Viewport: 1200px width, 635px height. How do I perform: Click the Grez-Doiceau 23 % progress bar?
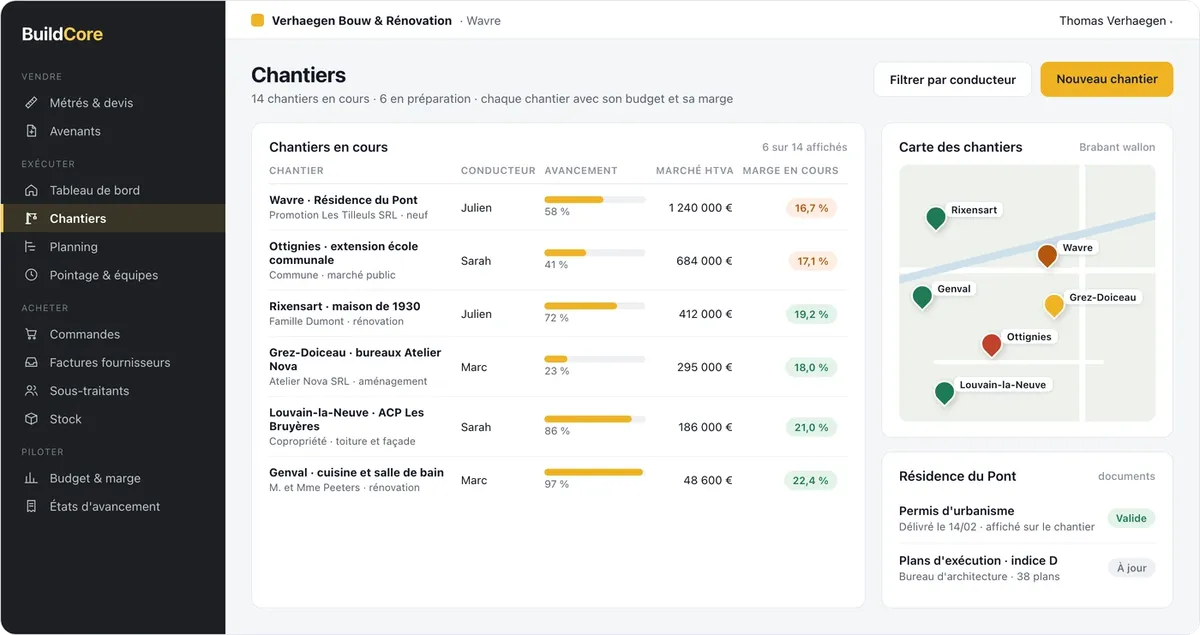(x=594, y=359)
